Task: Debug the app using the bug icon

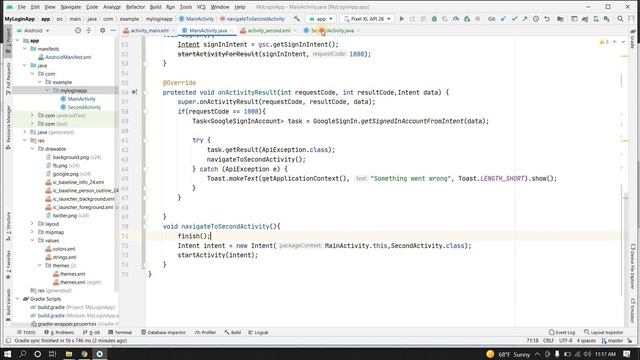Action: point(434,19)
